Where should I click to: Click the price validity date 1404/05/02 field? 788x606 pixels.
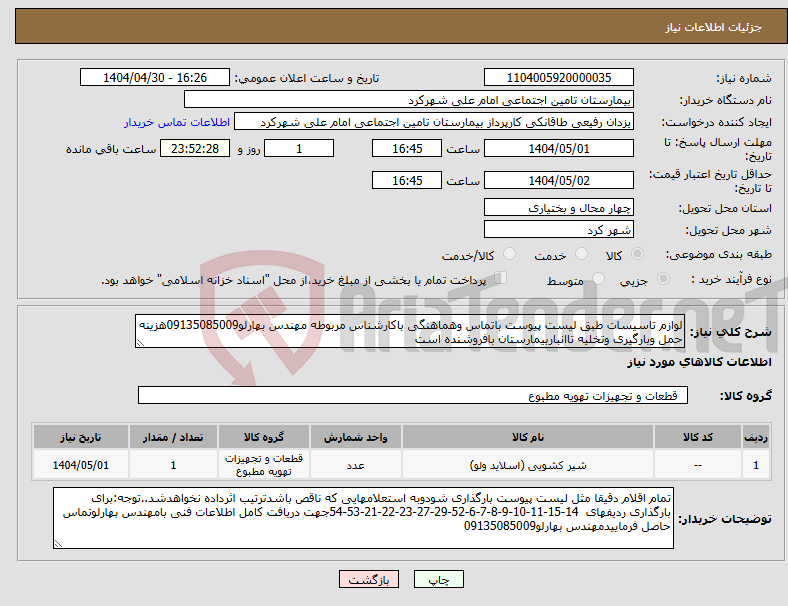click(x=558, y=180)
